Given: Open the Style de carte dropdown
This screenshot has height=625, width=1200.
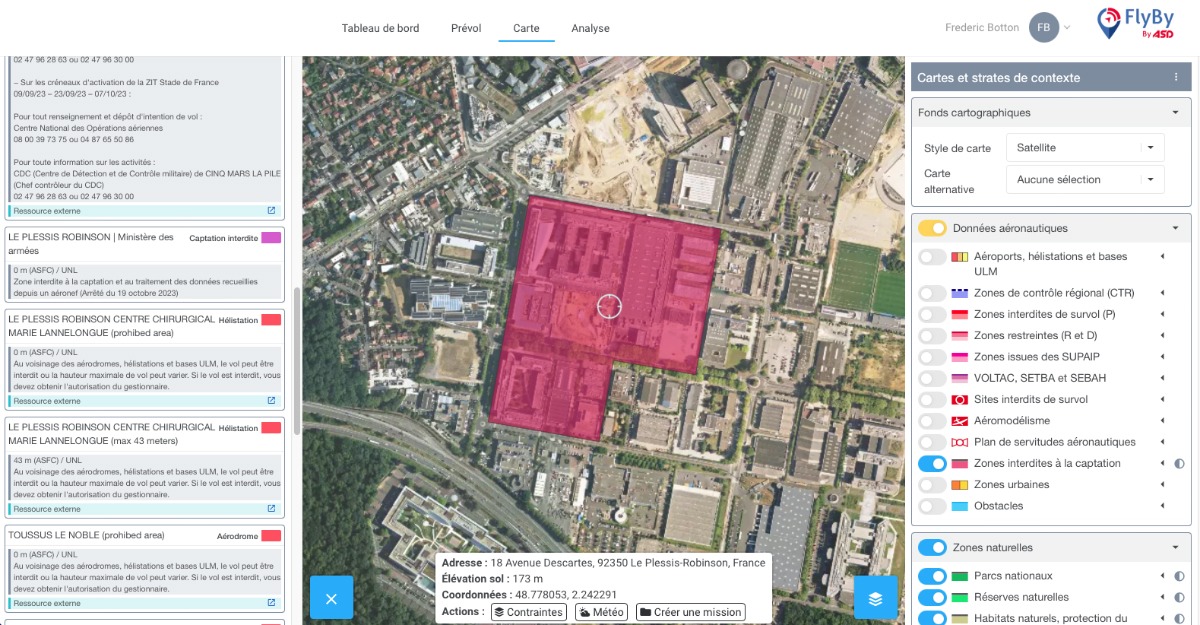Looking at the screenshot, I should pos(1085,147).
